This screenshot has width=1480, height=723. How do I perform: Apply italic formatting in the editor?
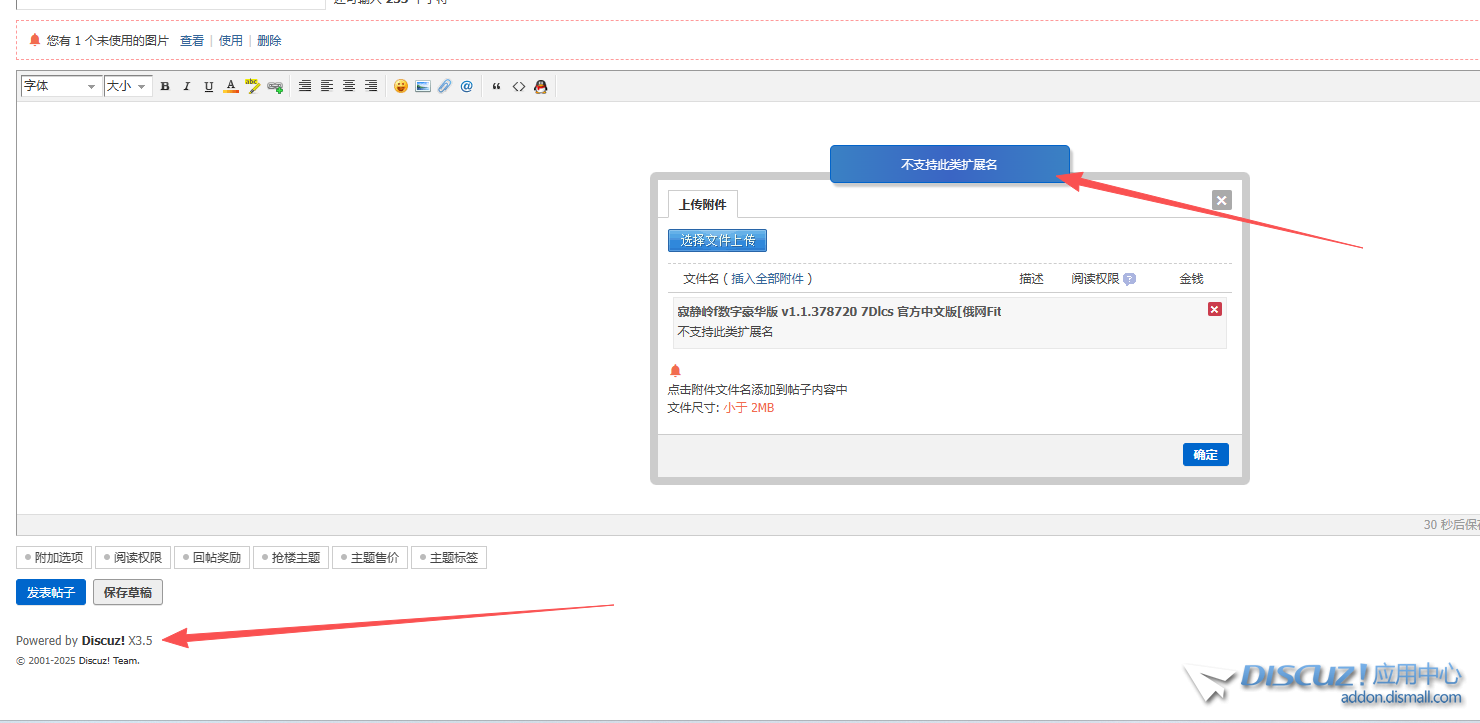click(x=186, y=87)
